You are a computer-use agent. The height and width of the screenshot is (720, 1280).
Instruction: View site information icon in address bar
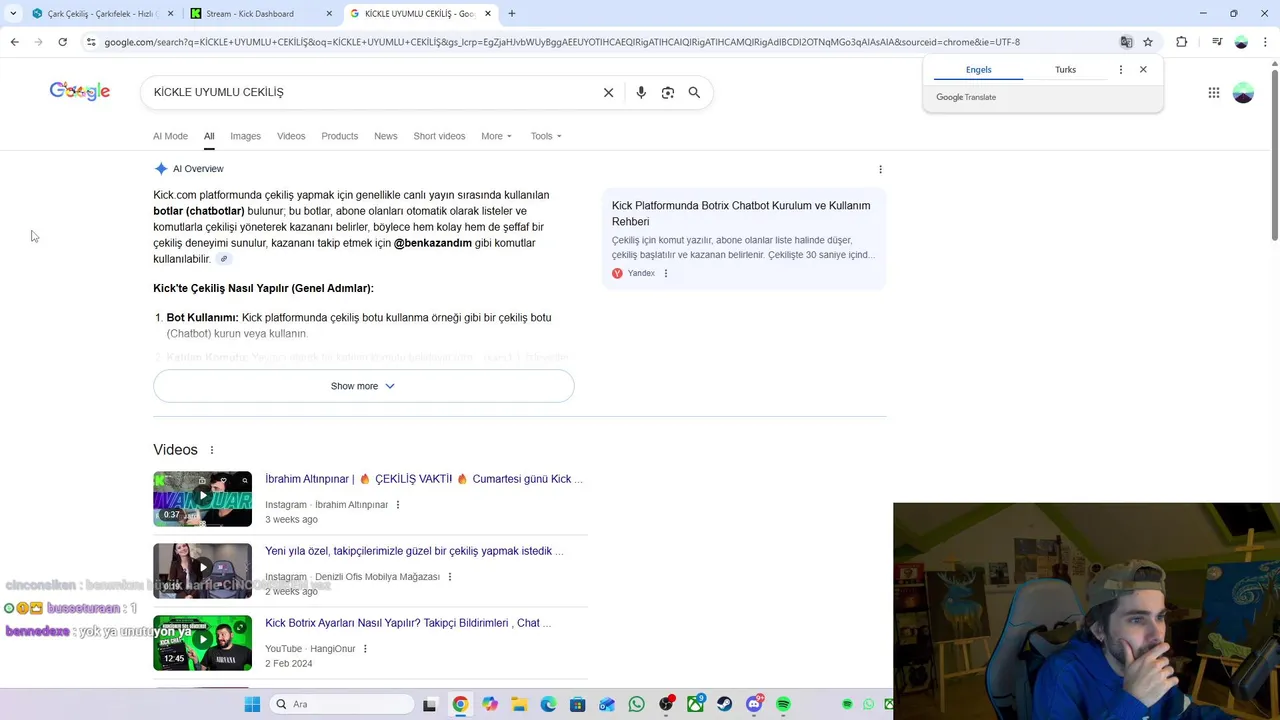coord(91,42)
